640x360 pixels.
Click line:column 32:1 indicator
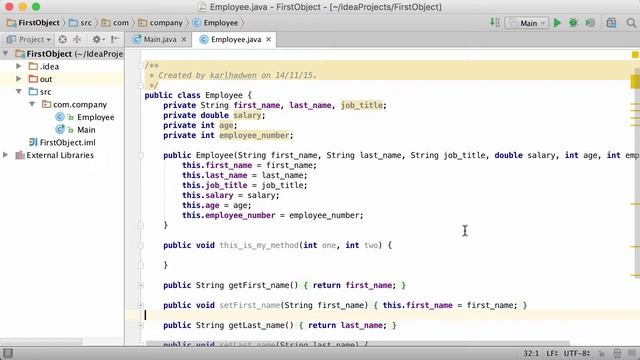pos(531,353)
